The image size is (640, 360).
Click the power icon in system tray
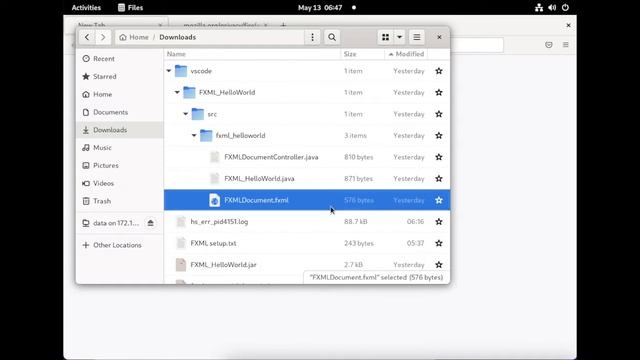565,7
